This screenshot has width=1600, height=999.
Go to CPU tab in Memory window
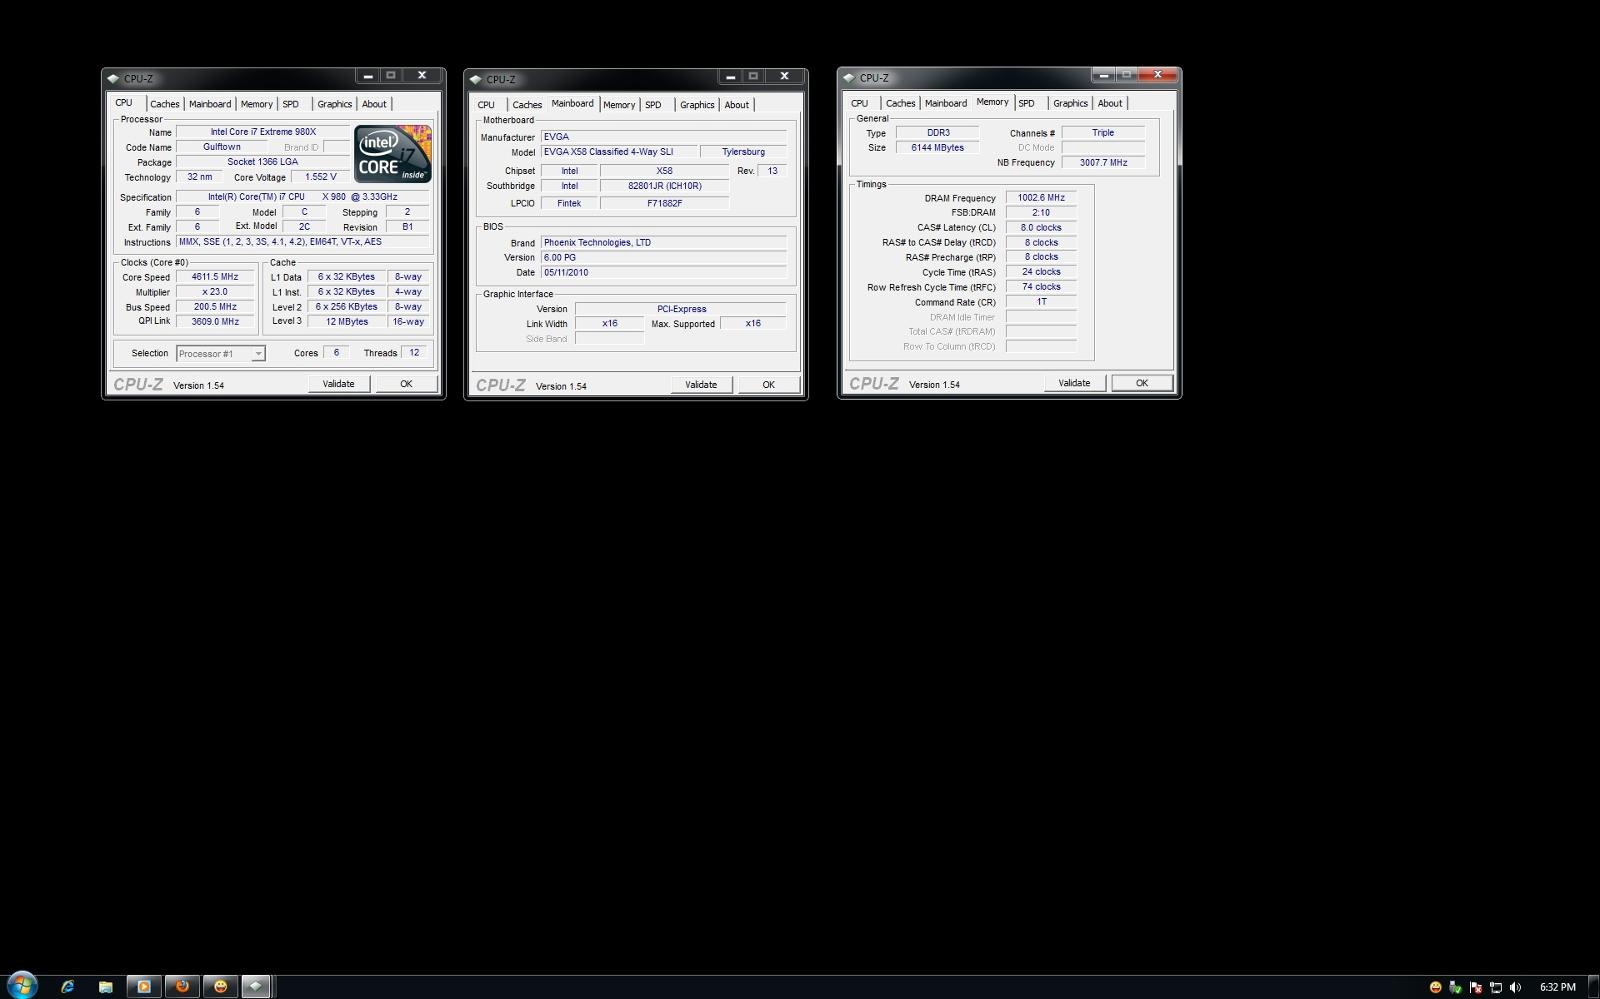click(x=859, y=103)
